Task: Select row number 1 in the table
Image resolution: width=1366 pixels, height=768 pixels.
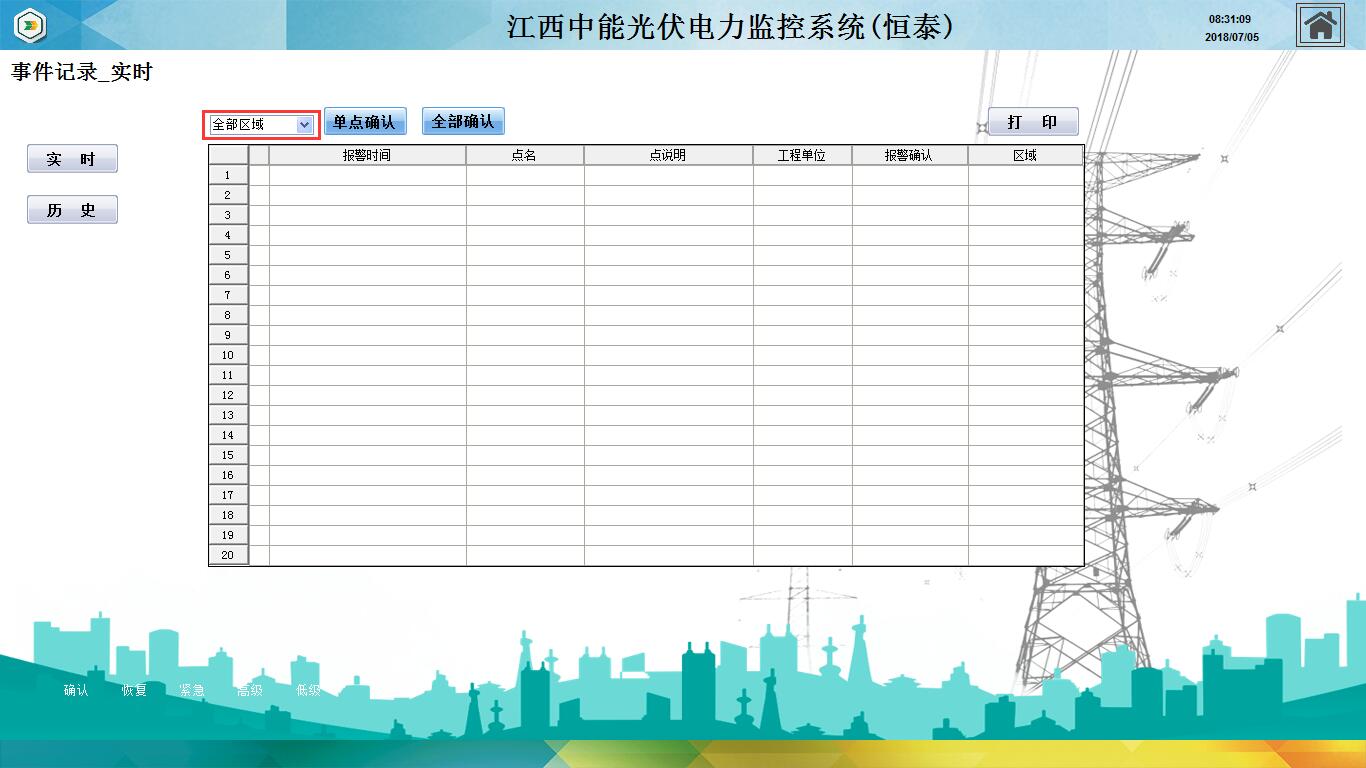Action: click(228, 175)
